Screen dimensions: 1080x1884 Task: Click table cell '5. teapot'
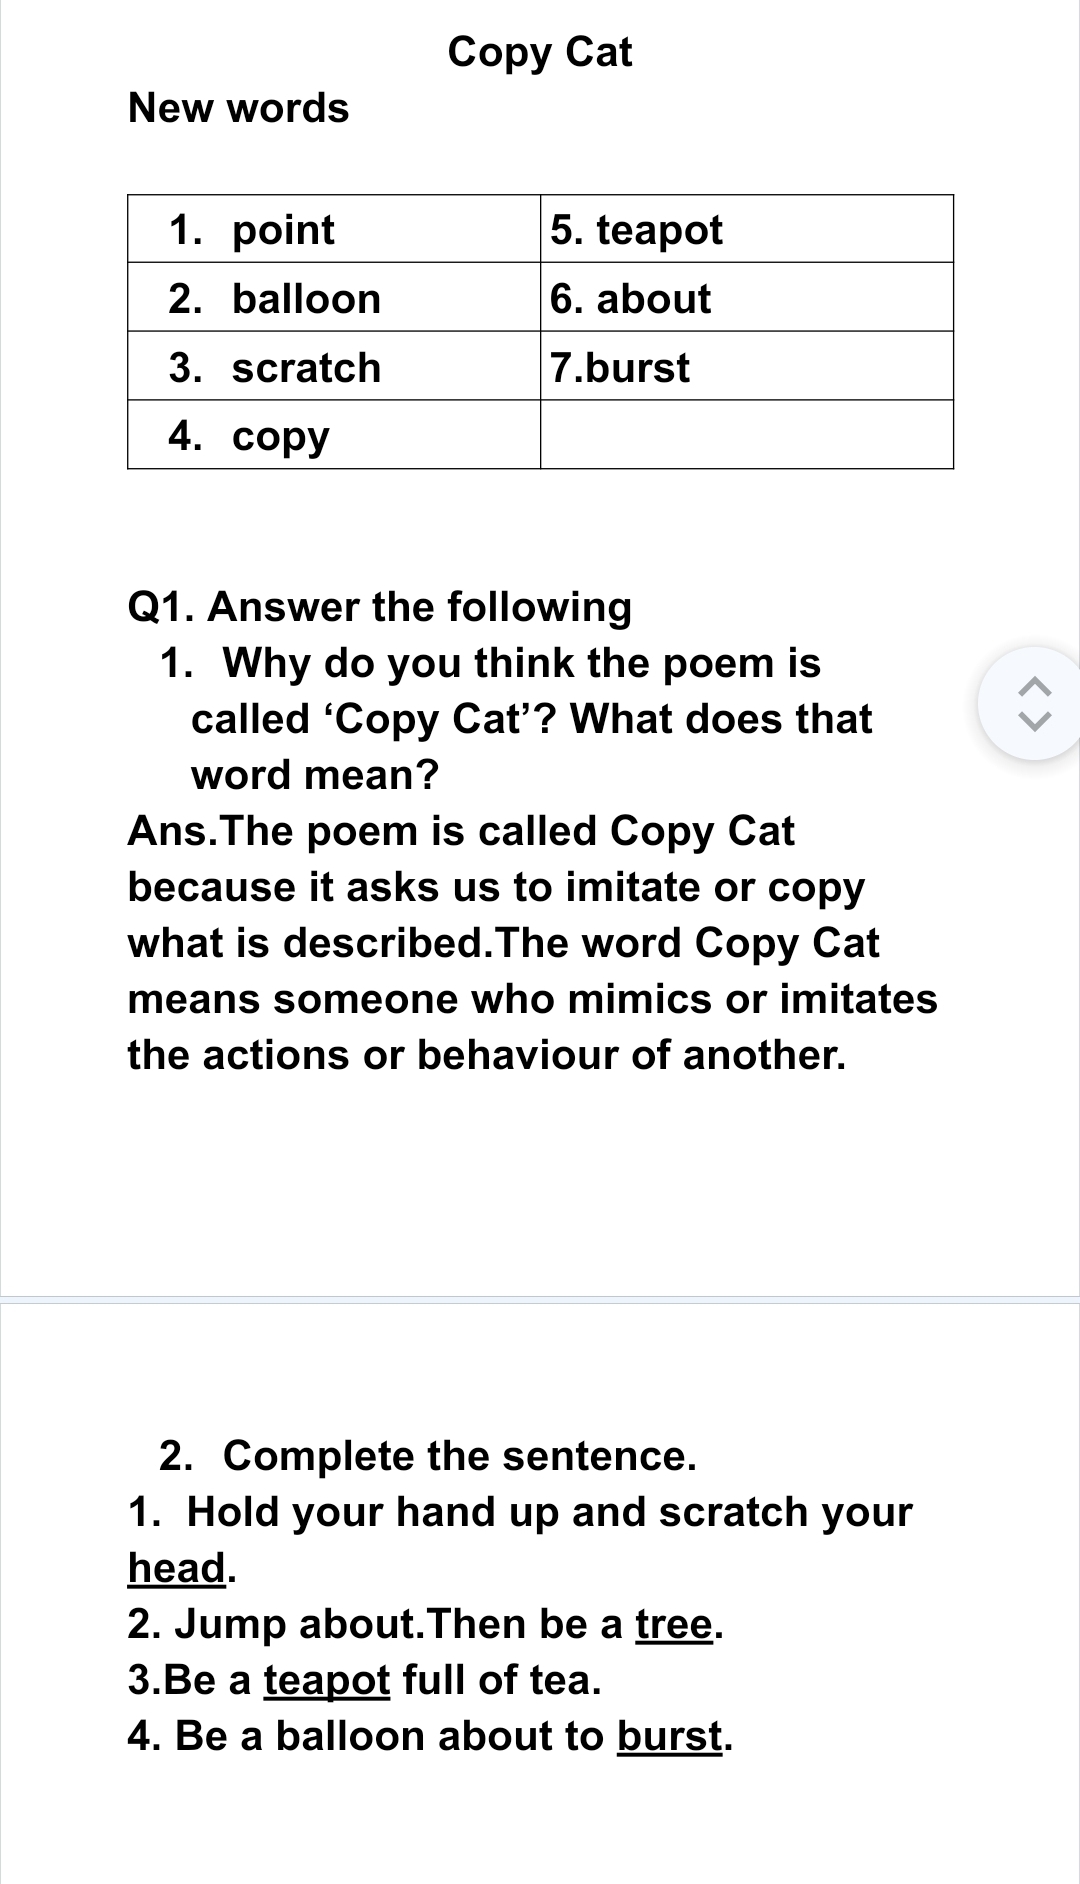pyautogui.click(x=747, y=229)
